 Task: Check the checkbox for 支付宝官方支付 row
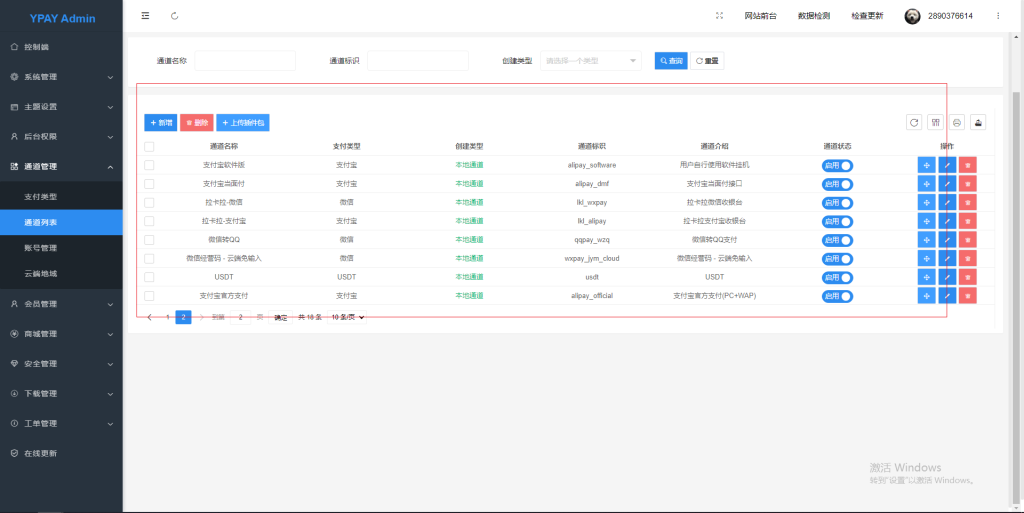point(150,296)
